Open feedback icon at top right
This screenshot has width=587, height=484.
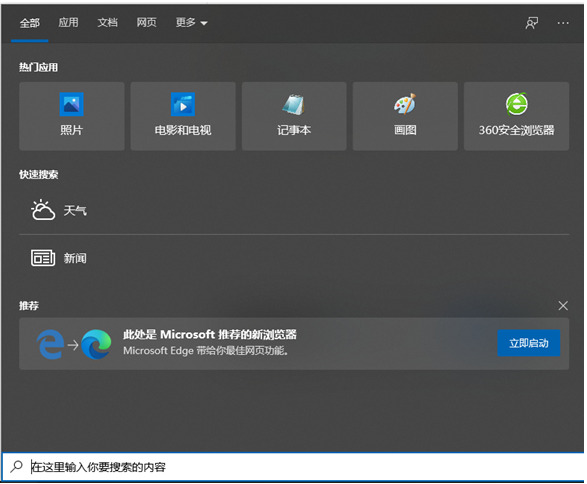point(532,23)
